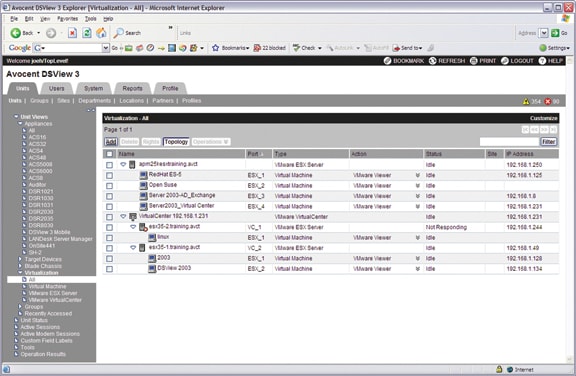The width and height of the screenshot is (576, 376).
Task: Toggle the select-all checkbox in table header
Action: tap(109, 154)
